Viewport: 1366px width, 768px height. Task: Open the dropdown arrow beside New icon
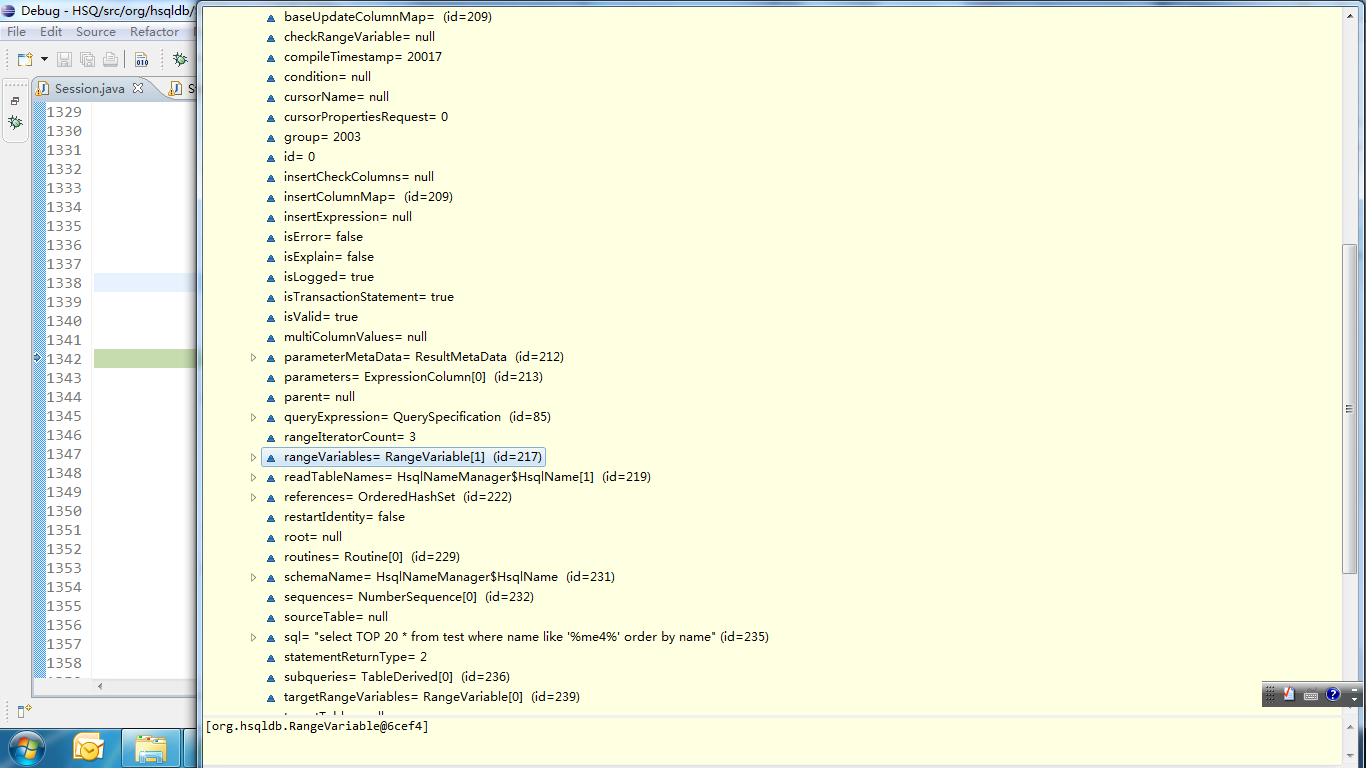pyautogui.click(x=44, y=60)
